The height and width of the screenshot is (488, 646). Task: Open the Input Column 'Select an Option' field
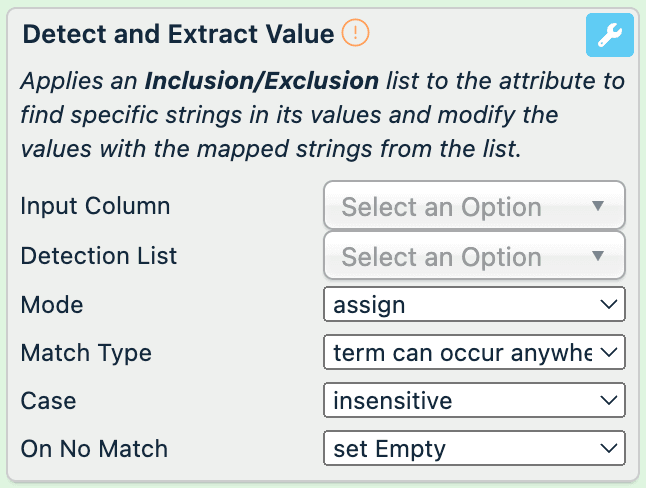tap(460, 207)
